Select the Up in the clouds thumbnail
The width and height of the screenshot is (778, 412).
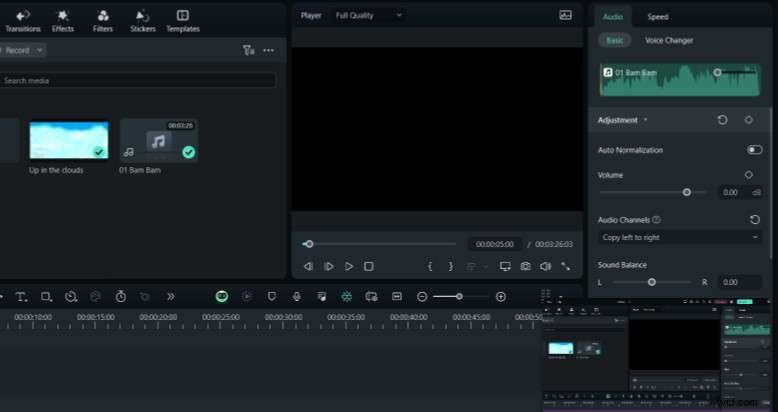(69, 141)
